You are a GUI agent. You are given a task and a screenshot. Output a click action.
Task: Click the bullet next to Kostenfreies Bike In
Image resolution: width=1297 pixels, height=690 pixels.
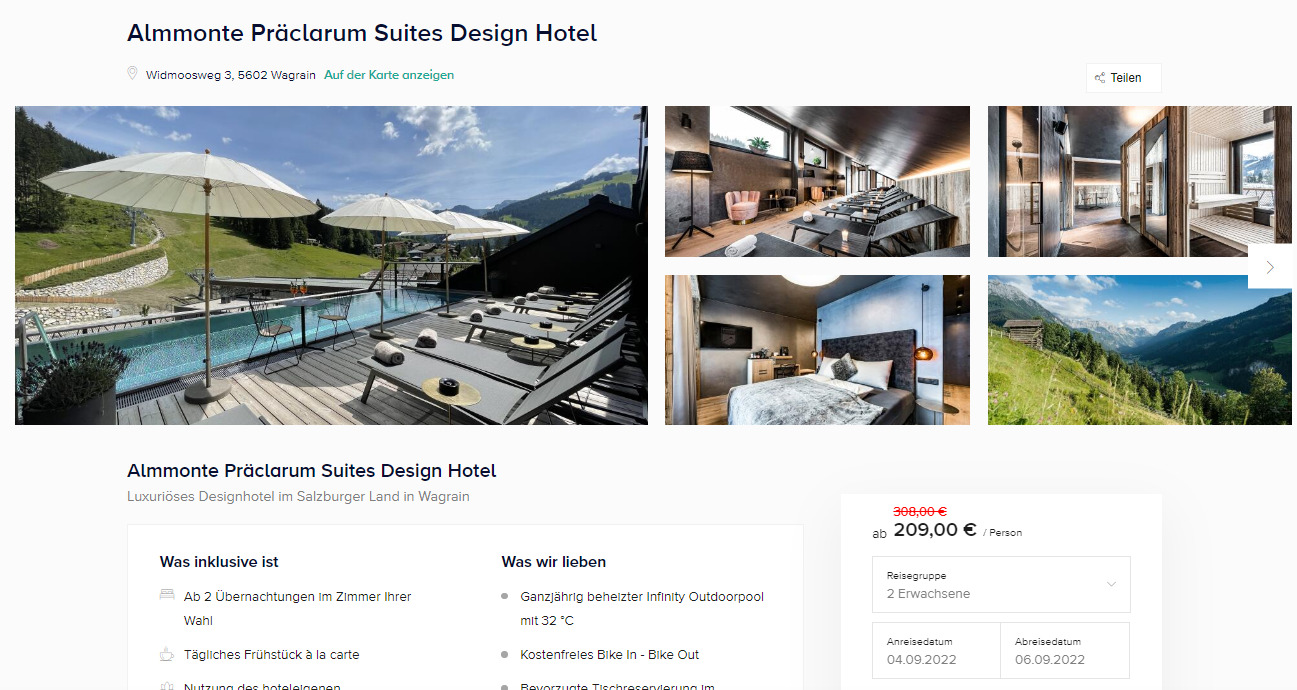coord(505,655)
